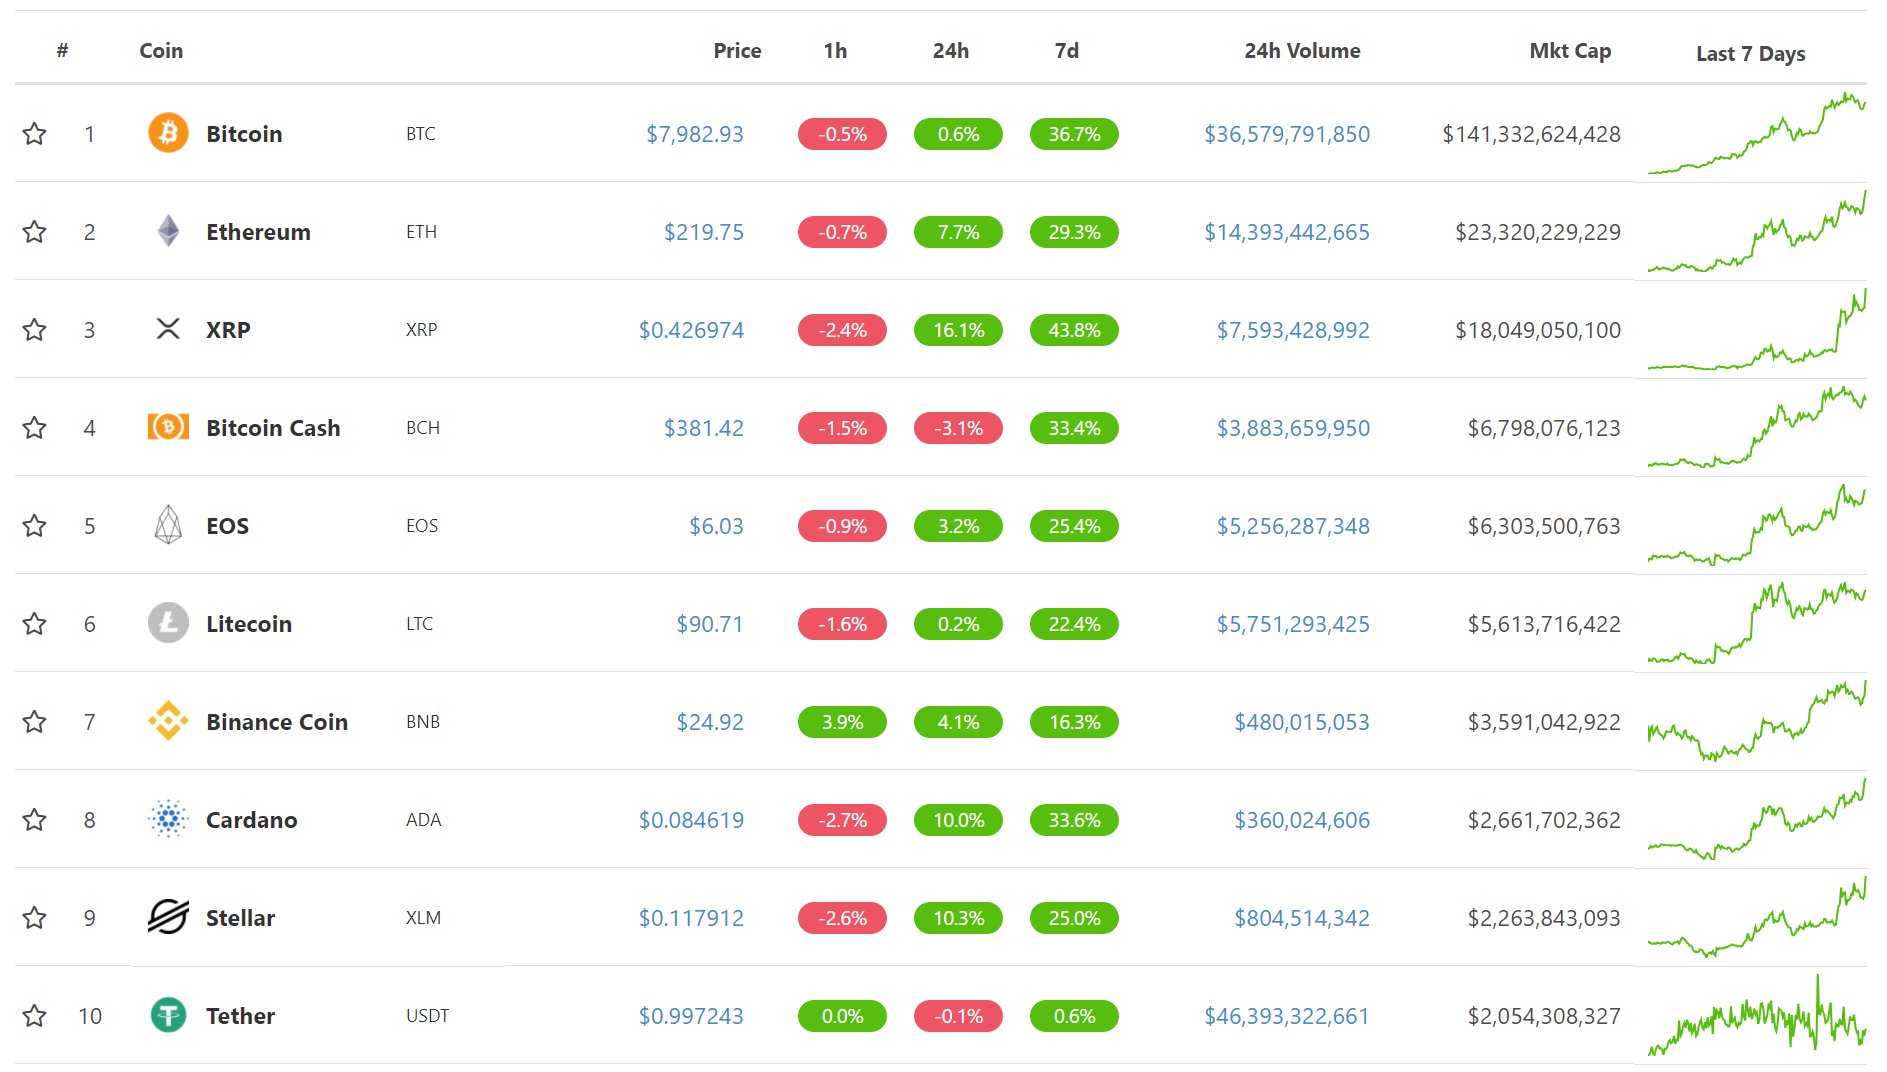Mark EOS as favorite
Screen dimensions: 1887x1072
(35, 525)
